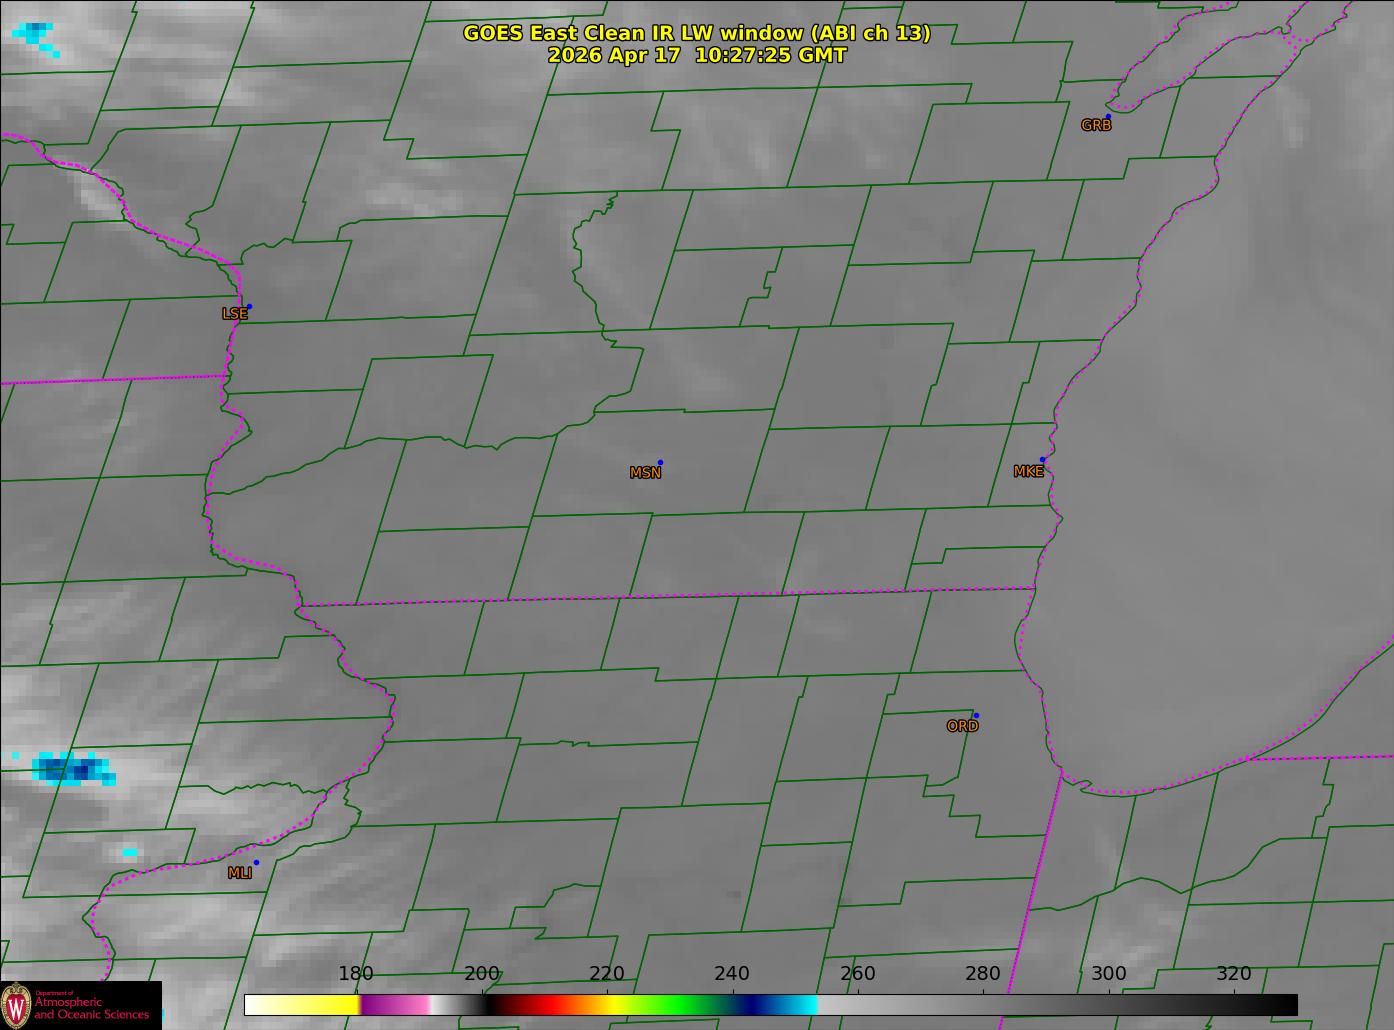Click the red segment of the color bar
Image resolution: width=1394 pixels, height=1030 pixels.
coord(545,1004)
